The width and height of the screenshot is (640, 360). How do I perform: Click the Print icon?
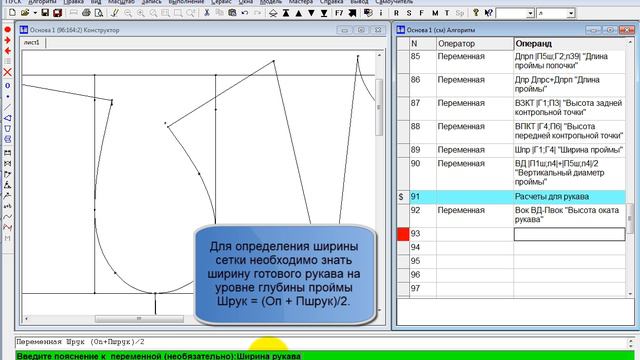[x=86, y=13]
